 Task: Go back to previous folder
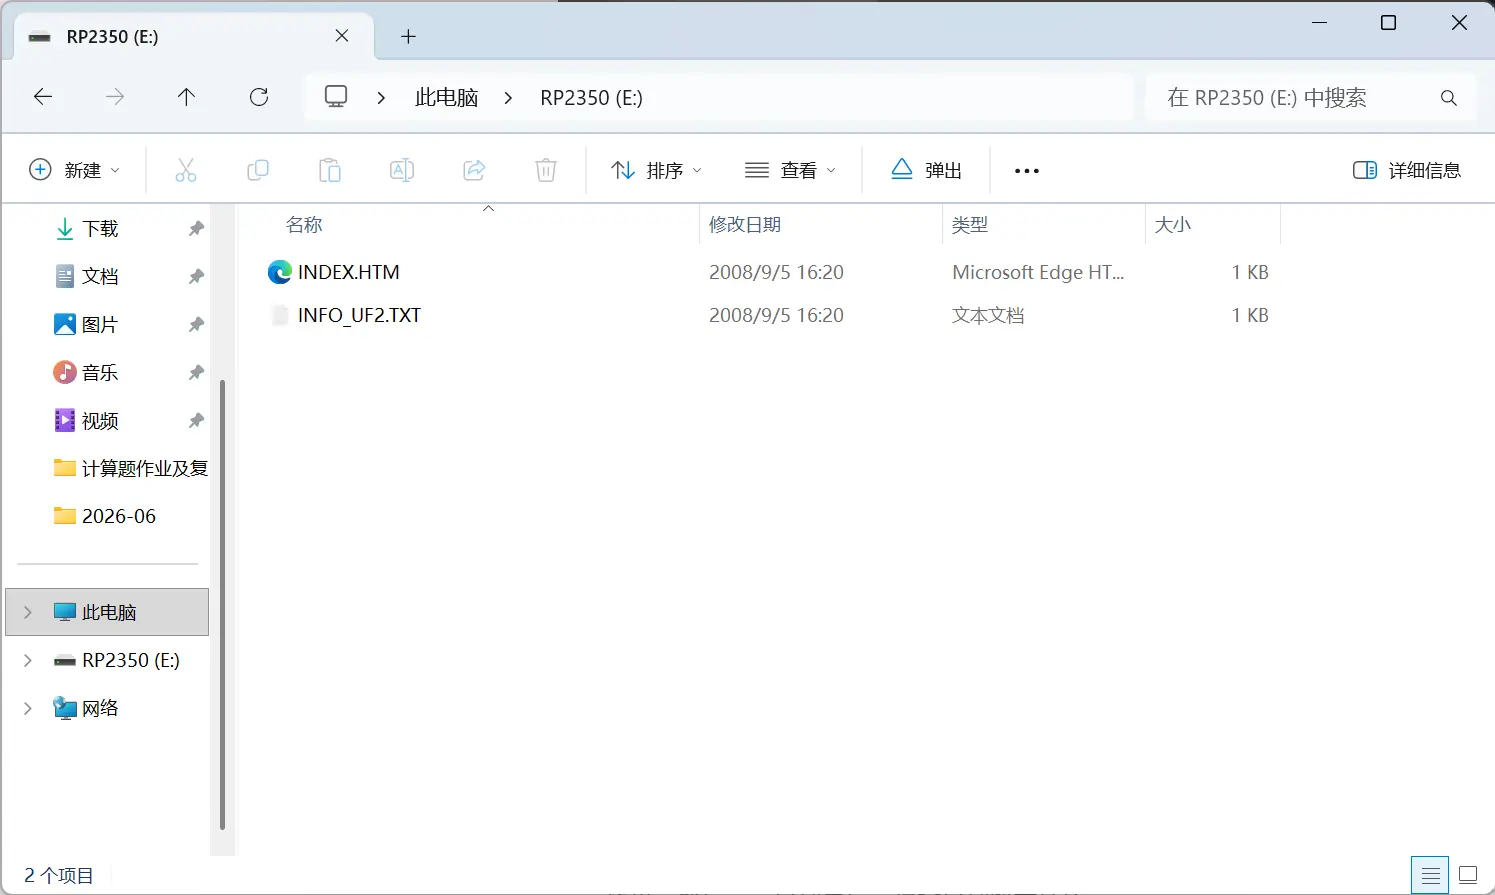[x=43, y=97]
